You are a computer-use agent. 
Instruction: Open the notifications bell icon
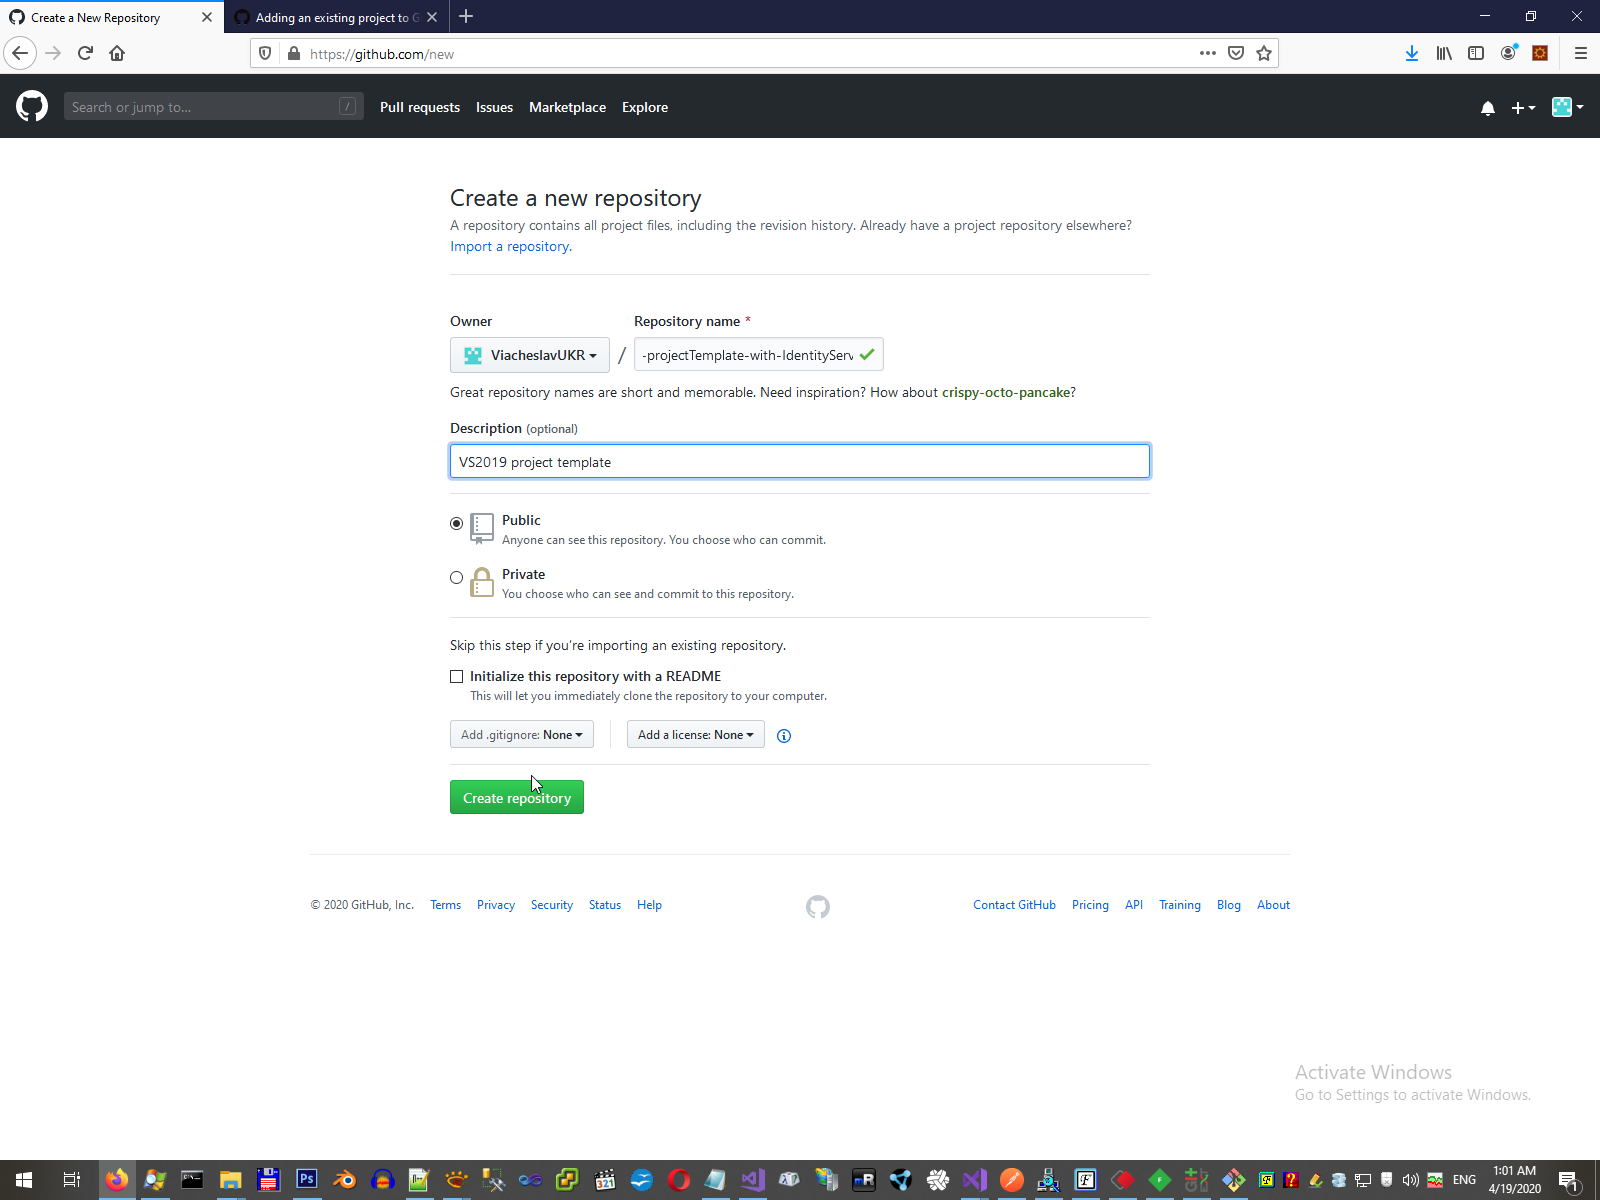coord(1488,108)
